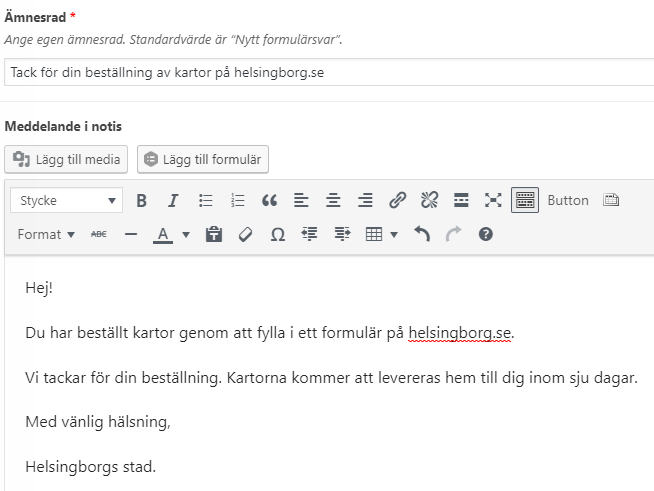The image size is (654, 491).
Task: Insert the Read More tag
Action: pos(461,201)
